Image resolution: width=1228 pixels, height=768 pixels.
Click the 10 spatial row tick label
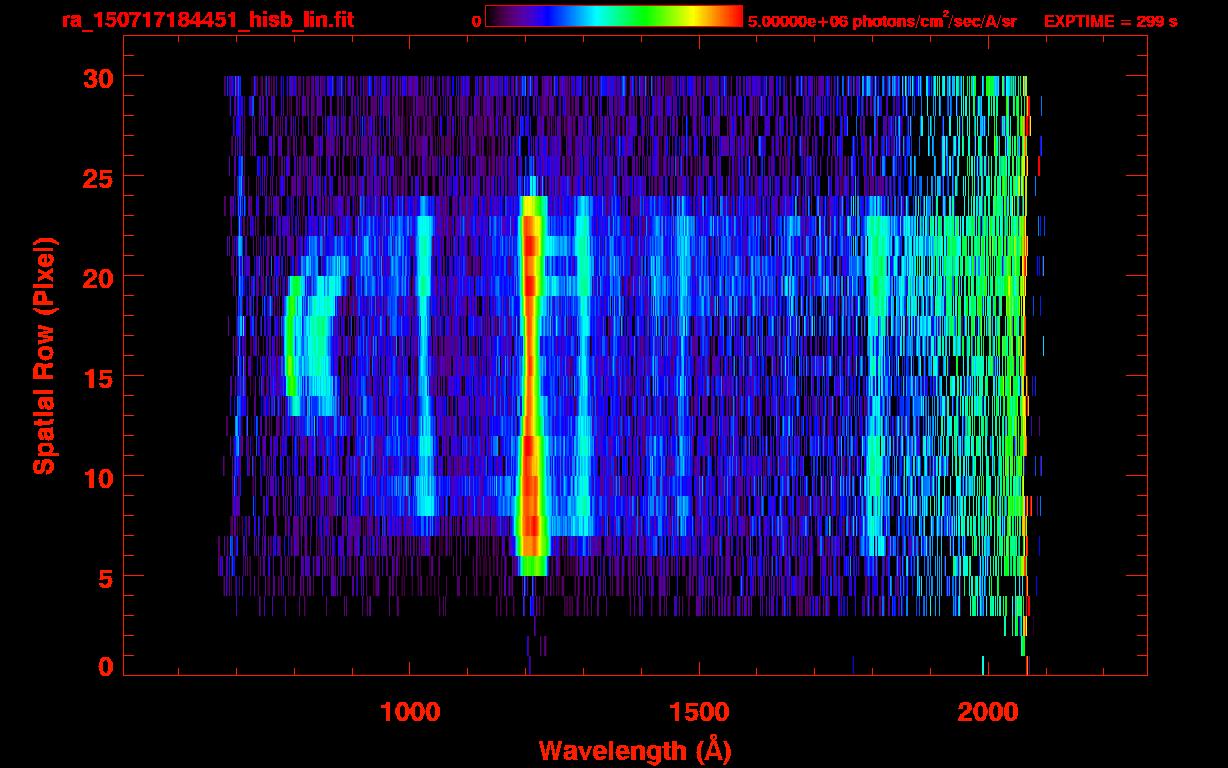click(98, 477)
